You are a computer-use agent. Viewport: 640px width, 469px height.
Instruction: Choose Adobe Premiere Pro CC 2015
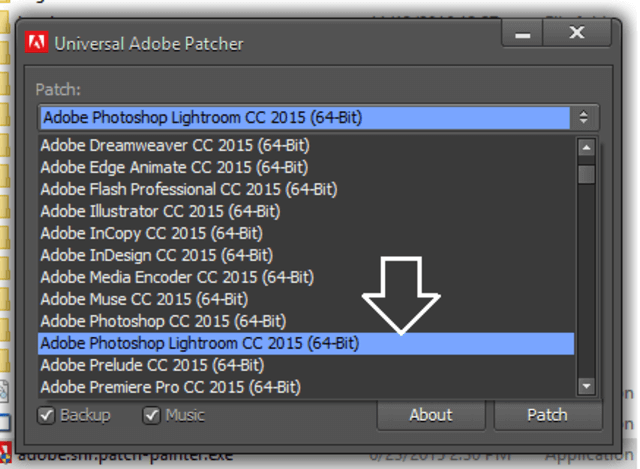(x=170, y=387)
